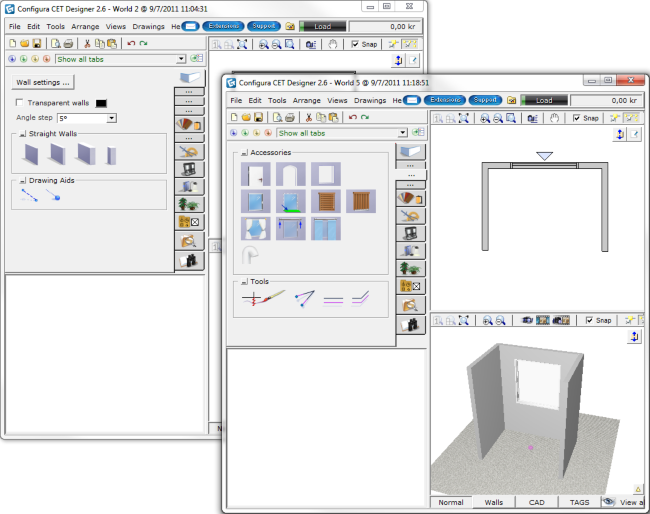The height and width of the screenshot is (514, 650).
Task: Select the glass window accessory
Action: click(255, 201)
